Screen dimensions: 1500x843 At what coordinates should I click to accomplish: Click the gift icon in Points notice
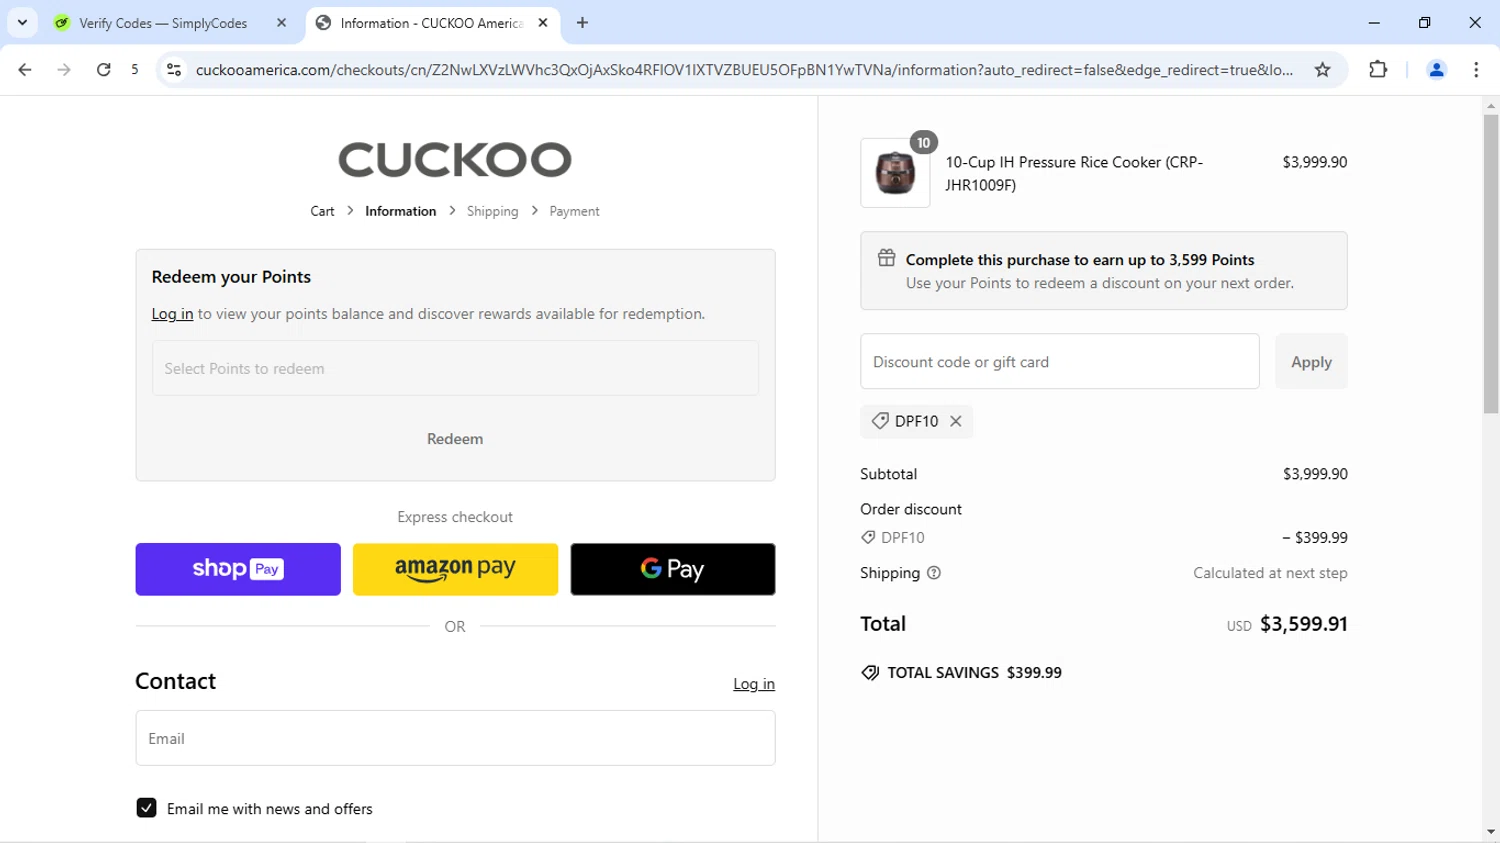click(x=886, y=258)
